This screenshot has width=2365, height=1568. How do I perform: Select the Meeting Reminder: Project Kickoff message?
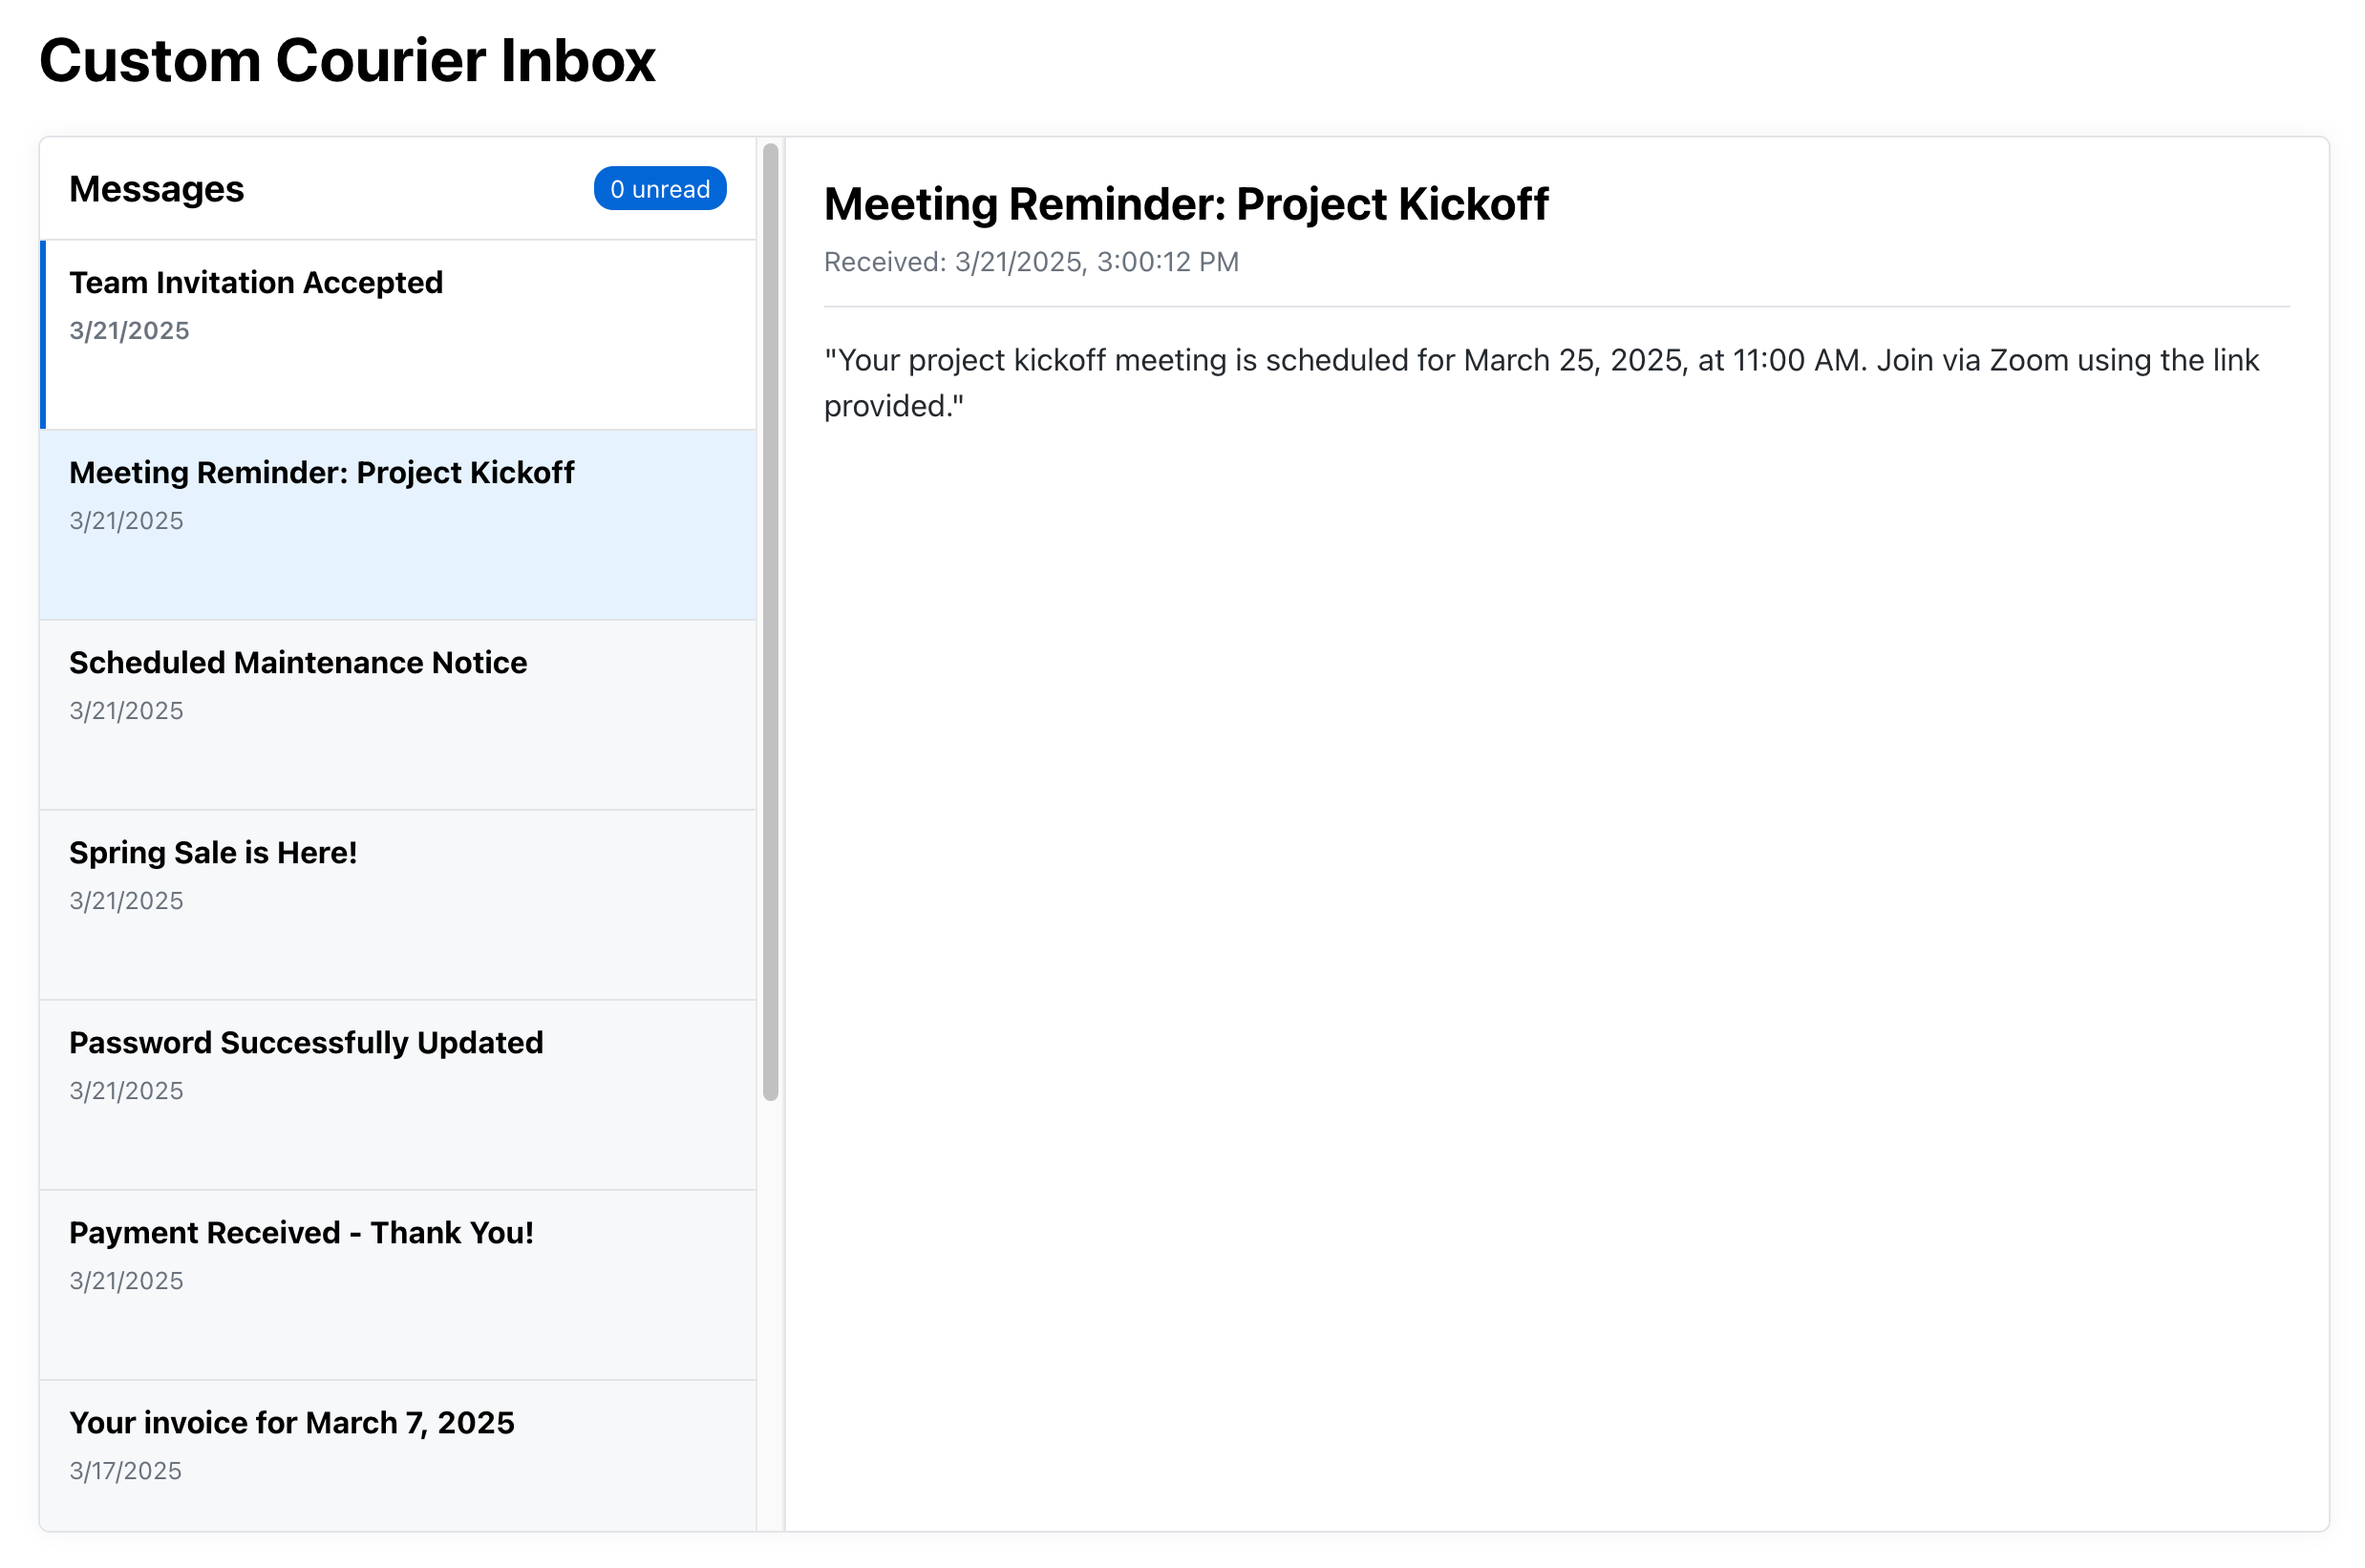[x=322, y=472]
